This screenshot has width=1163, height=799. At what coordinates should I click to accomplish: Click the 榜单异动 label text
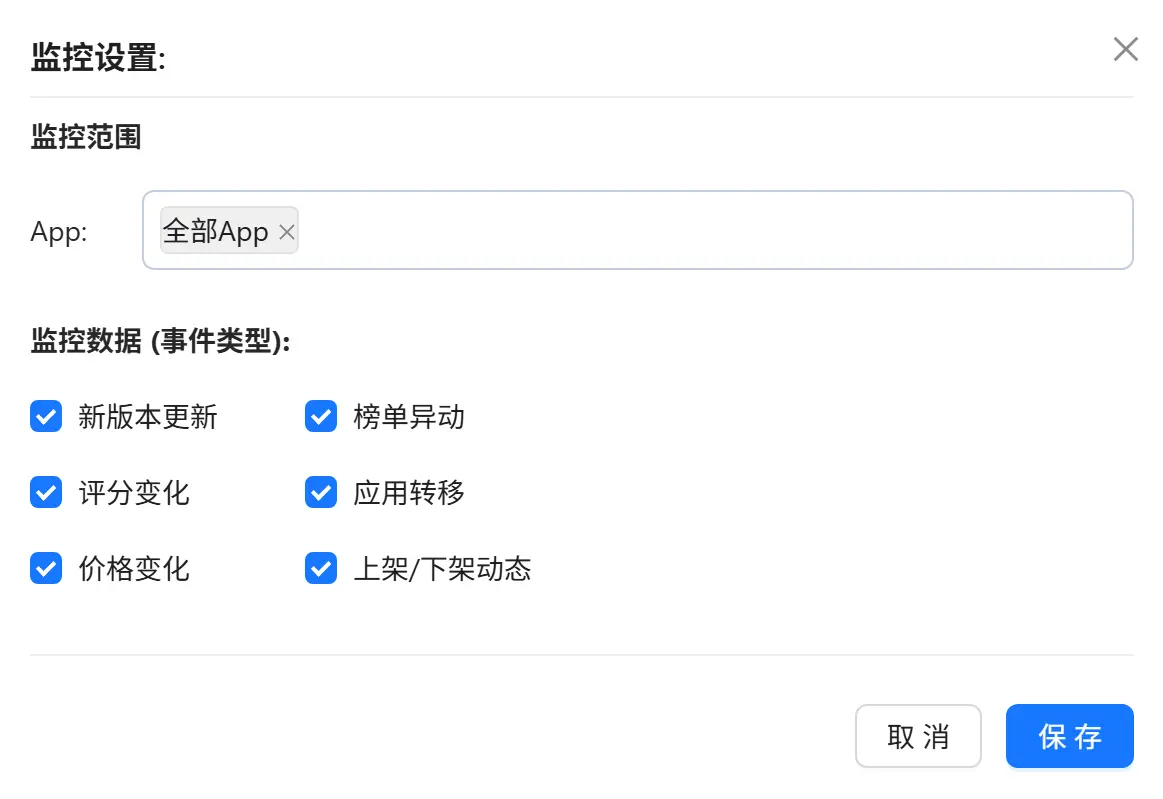tap(407, 417)
